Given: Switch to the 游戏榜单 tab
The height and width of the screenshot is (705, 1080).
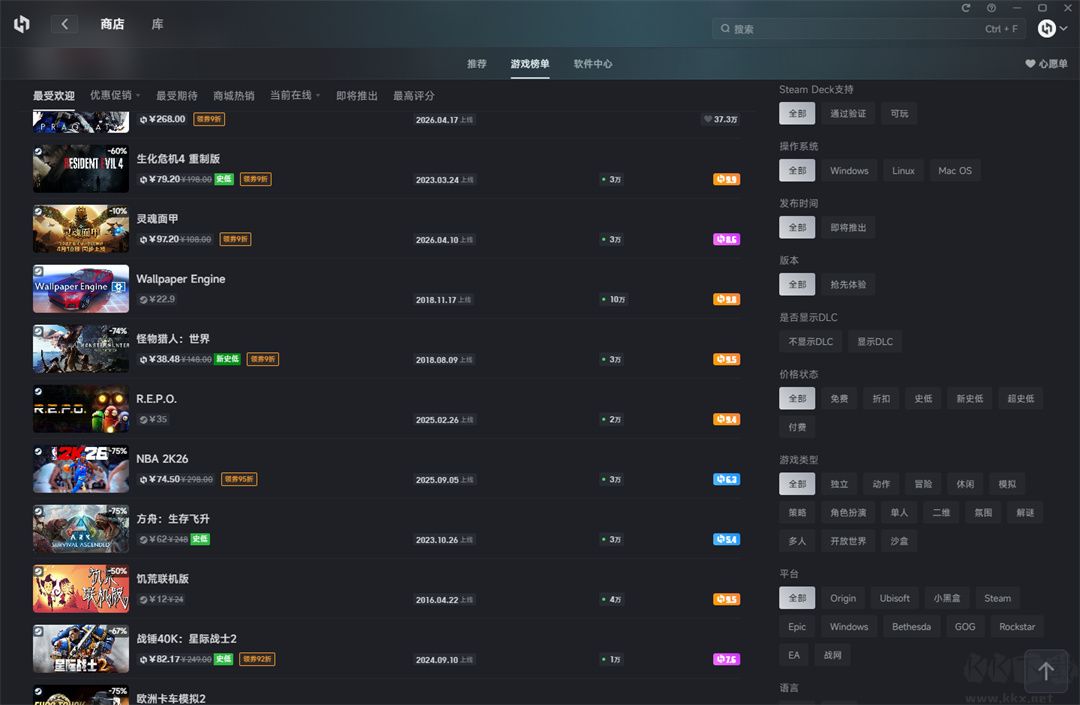Looking at the screenshot, I should 530,63.
